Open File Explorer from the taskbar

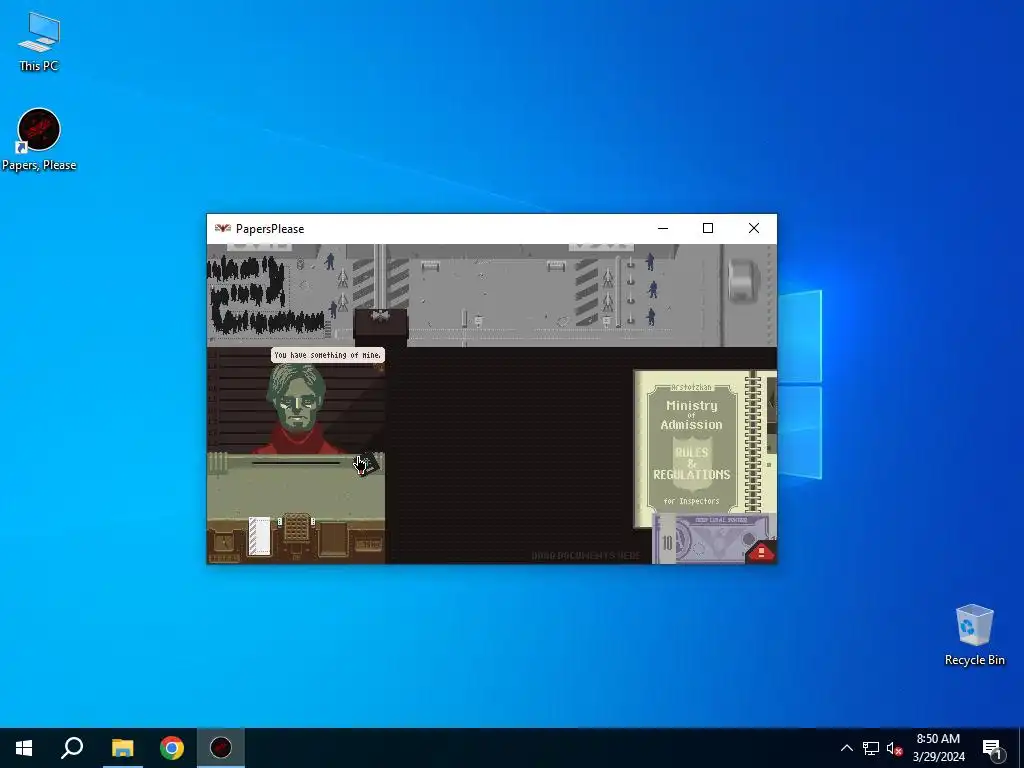(122, 748)
